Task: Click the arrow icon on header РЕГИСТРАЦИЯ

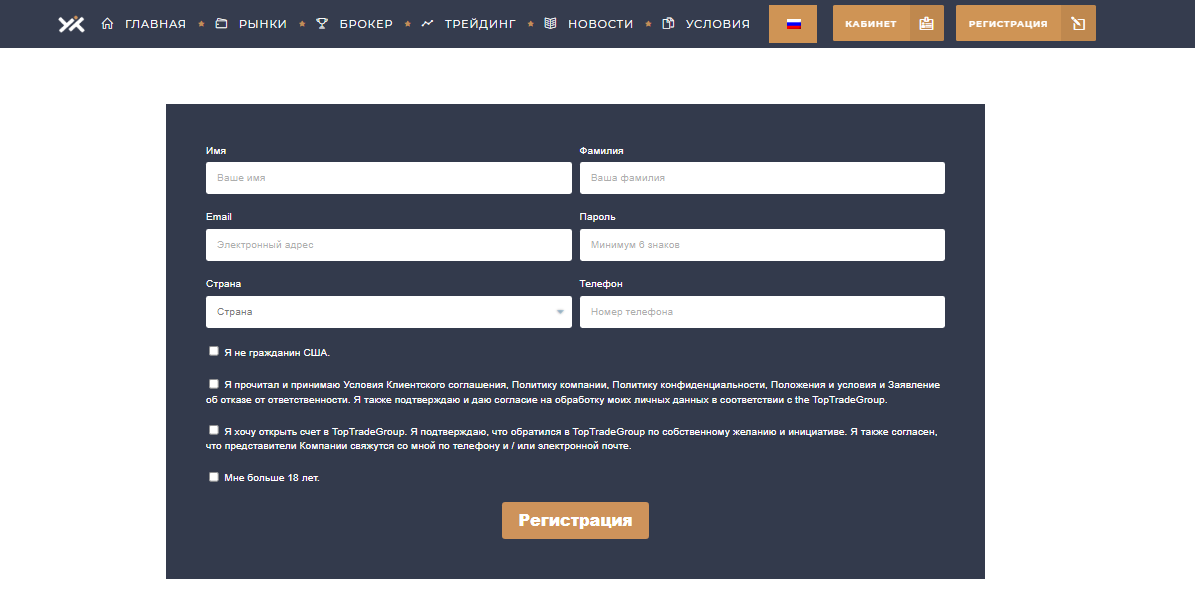Action: click(x=1078, y=24)
